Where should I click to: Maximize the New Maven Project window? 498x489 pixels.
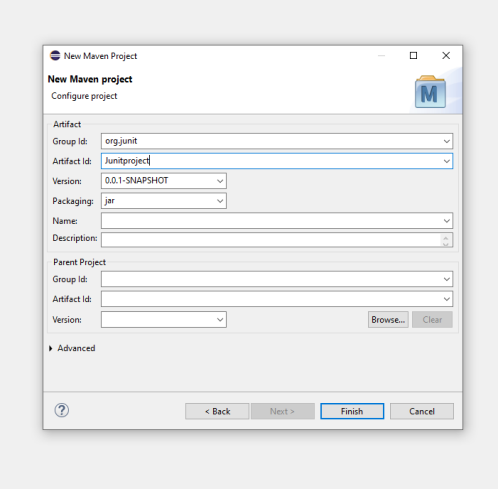(x=413, y=56)
